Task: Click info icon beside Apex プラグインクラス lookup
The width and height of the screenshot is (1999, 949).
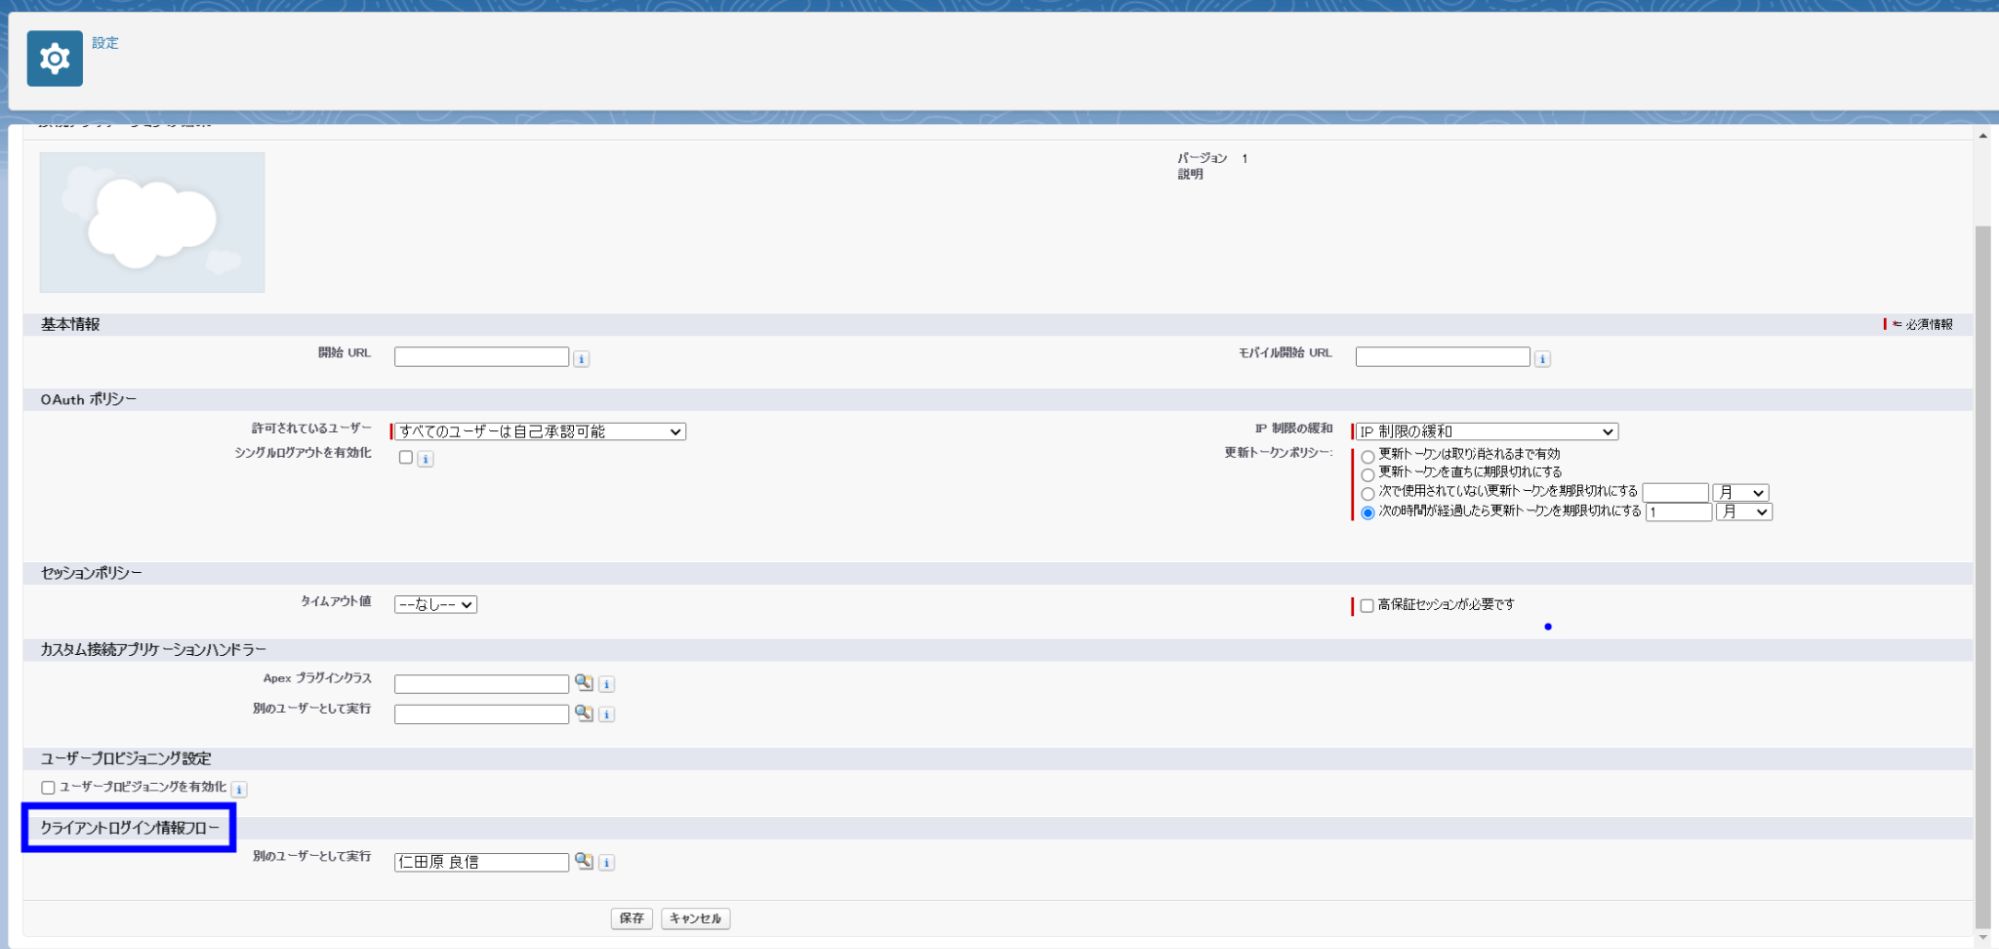Action: click(606, 685)
